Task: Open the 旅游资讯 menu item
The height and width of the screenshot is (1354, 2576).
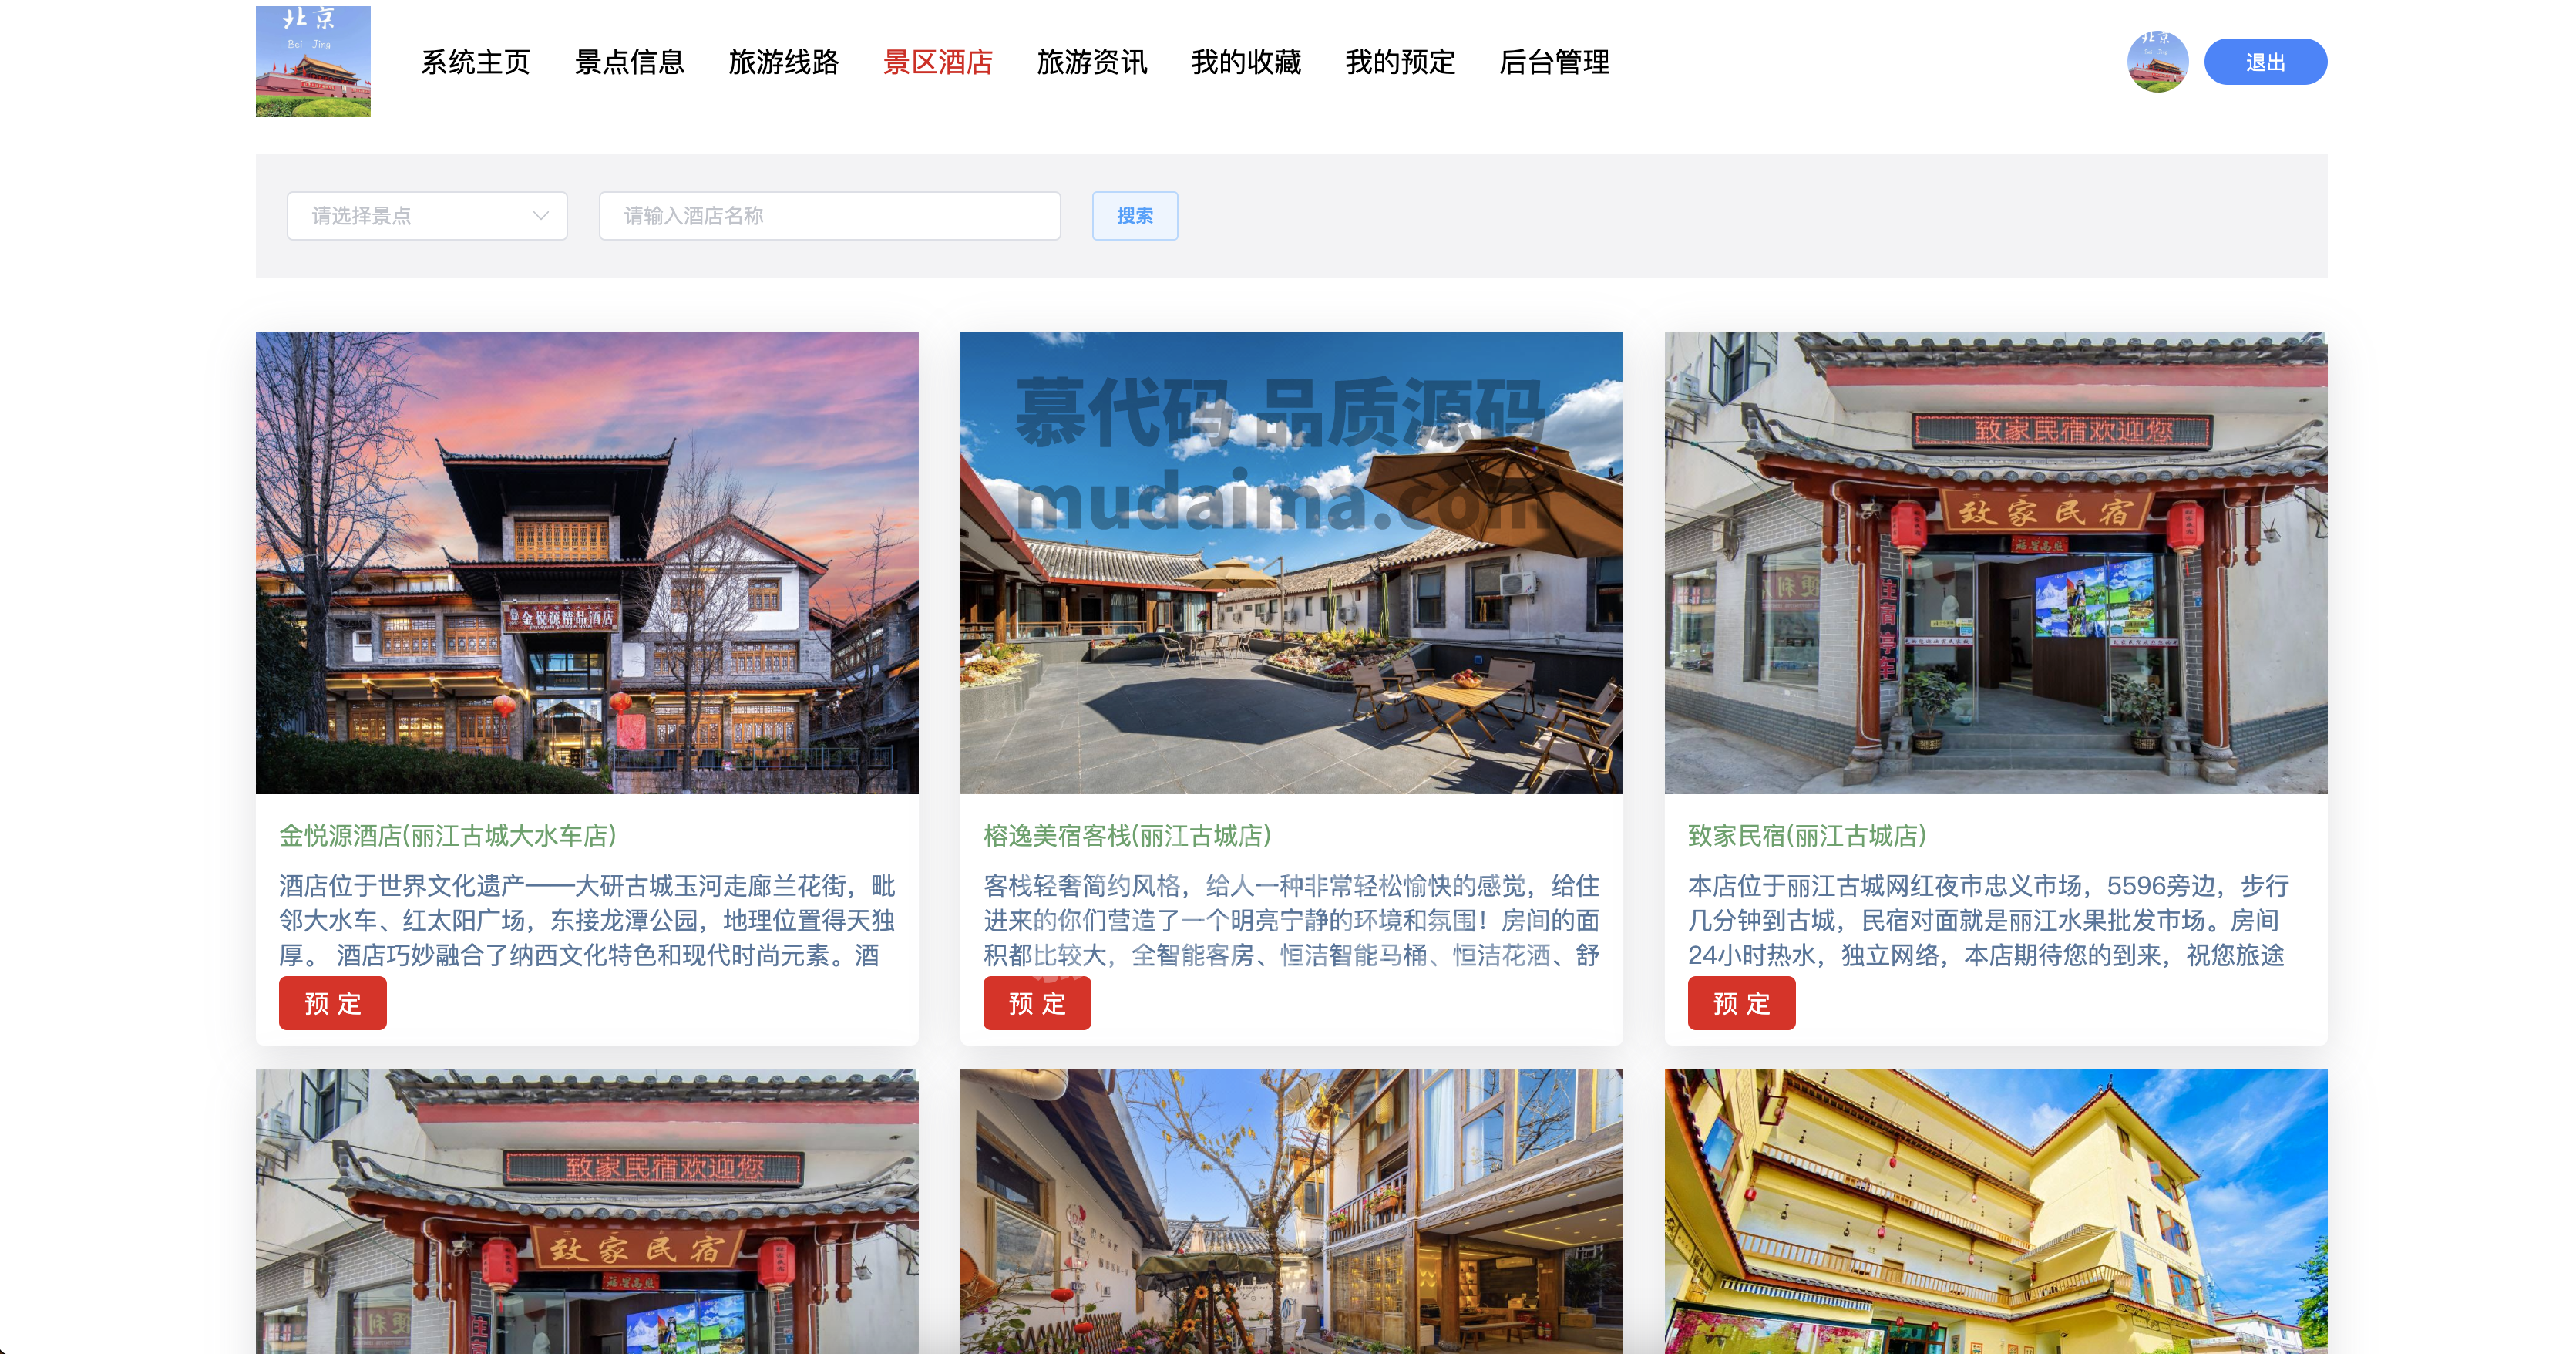Action: click(x=1091, y=62)
